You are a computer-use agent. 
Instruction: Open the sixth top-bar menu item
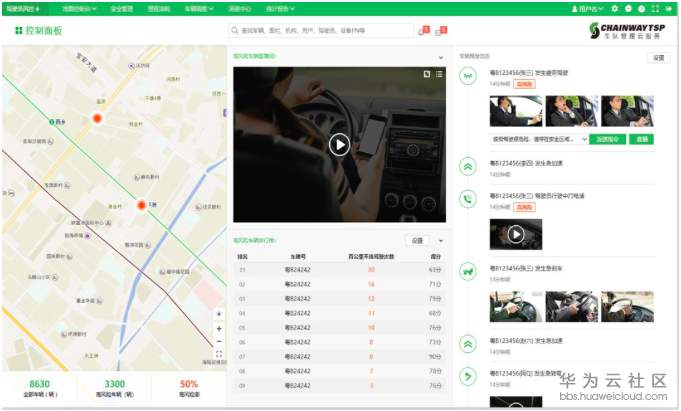pyautogui.click(x=240, y=9)
